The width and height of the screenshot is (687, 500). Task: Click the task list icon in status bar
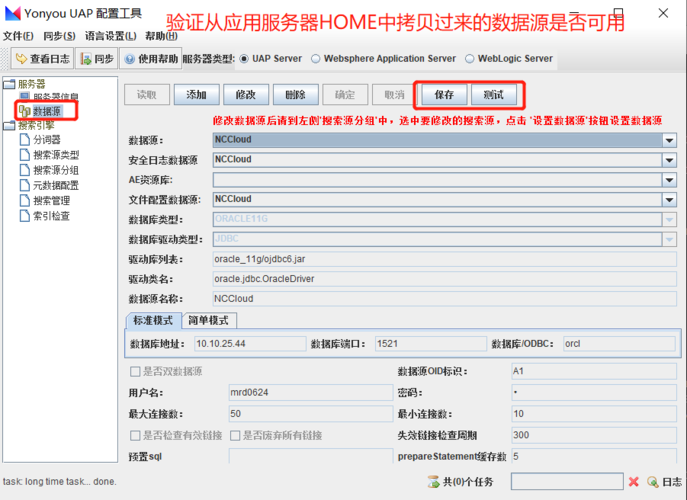(x=433, y=482)
